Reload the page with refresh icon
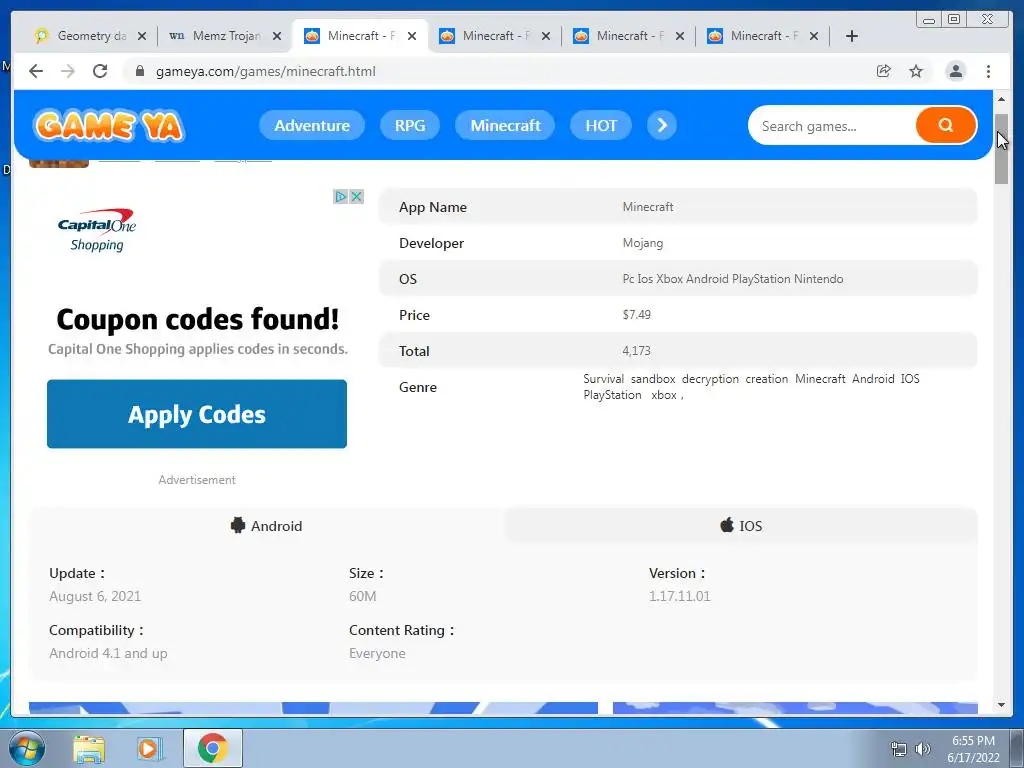1024x768 pixels. 100,71
